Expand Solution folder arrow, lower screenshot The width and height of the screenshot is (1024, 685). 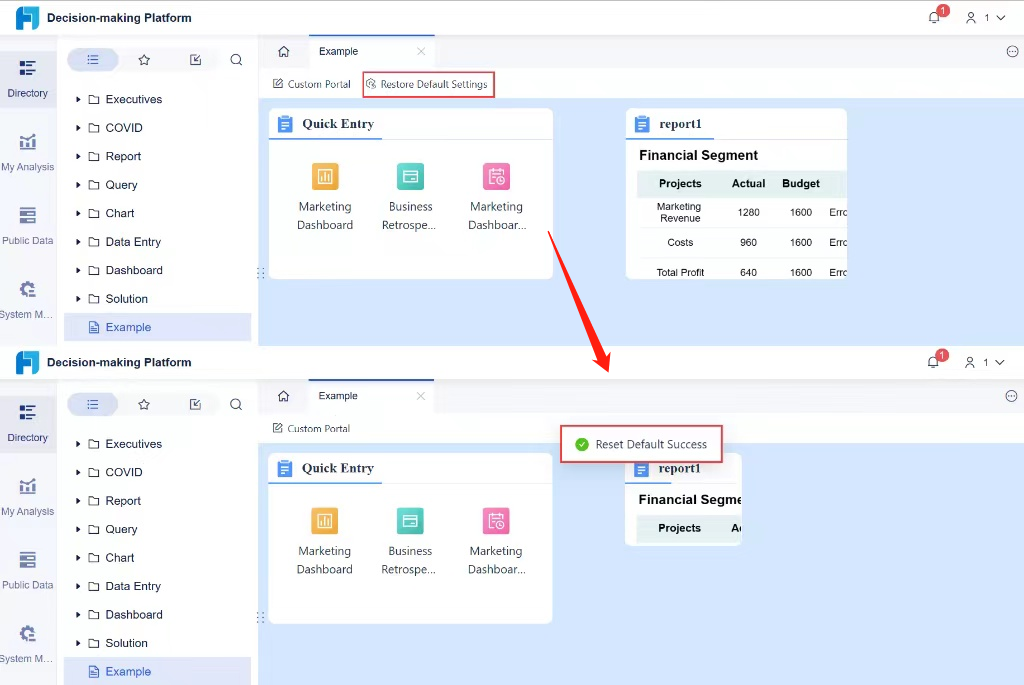(x=78, y=643)
